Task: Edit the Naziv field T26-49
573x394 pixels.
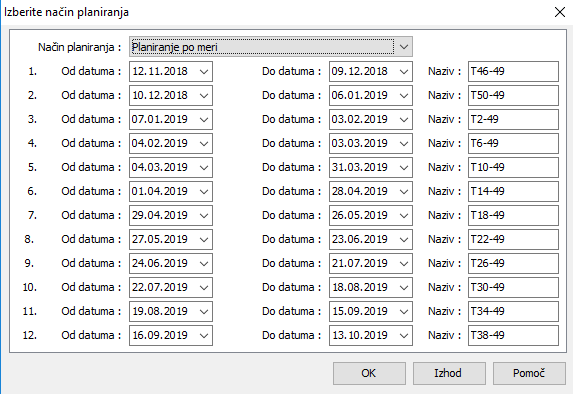Action: pos(513,264)
